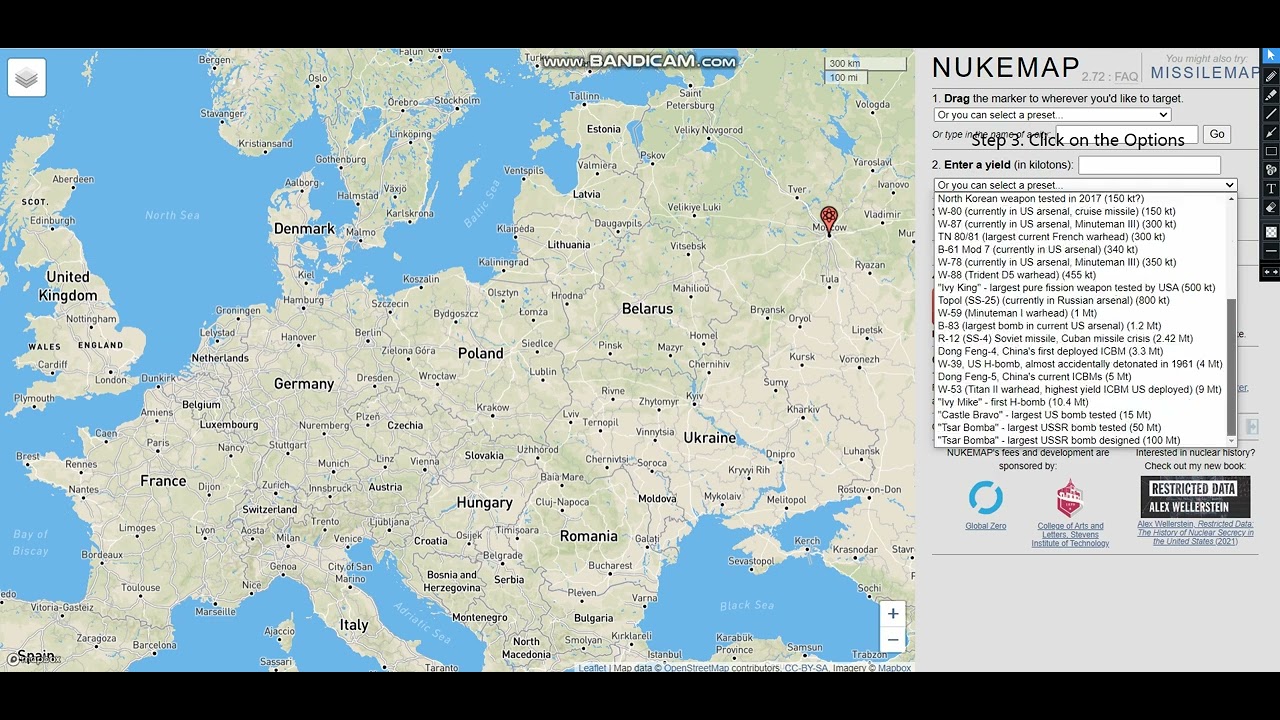Select TN 80/81 French warhead preset
This screenshot has height=720, width=1280.
pos(1081,237)
